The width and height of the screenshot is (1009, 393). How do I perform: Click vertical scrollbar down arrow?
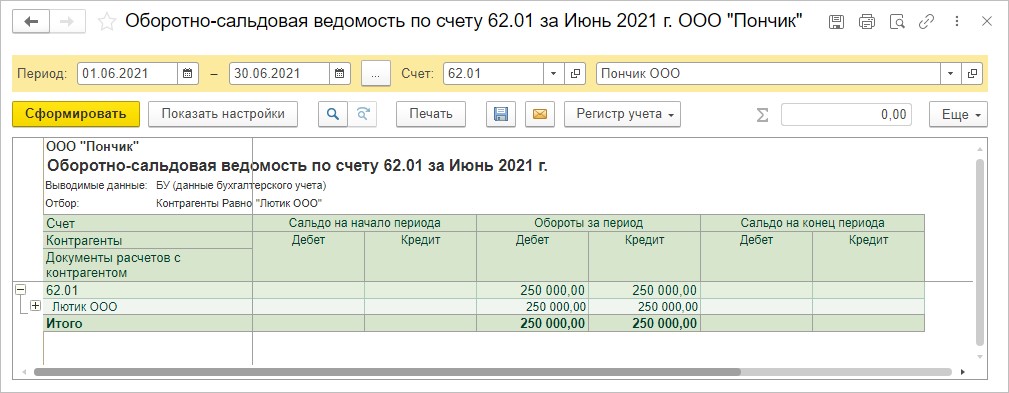[981, 356]
